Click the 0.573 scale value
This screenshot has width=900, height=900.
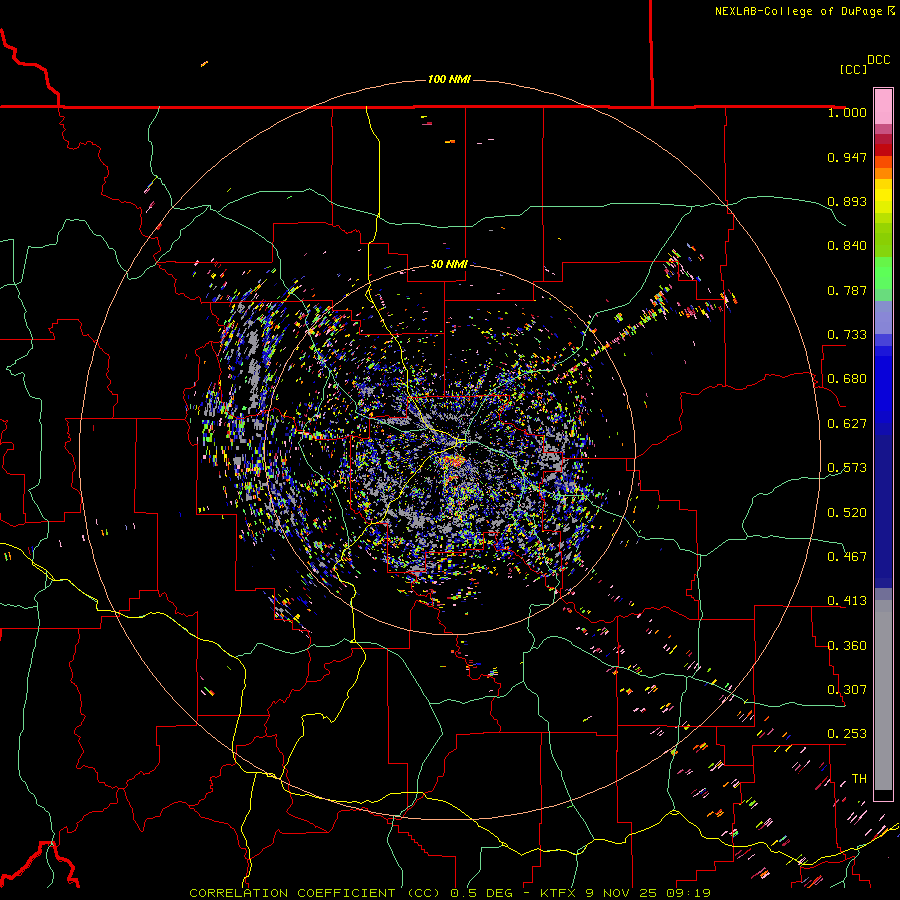click(847, 468)
